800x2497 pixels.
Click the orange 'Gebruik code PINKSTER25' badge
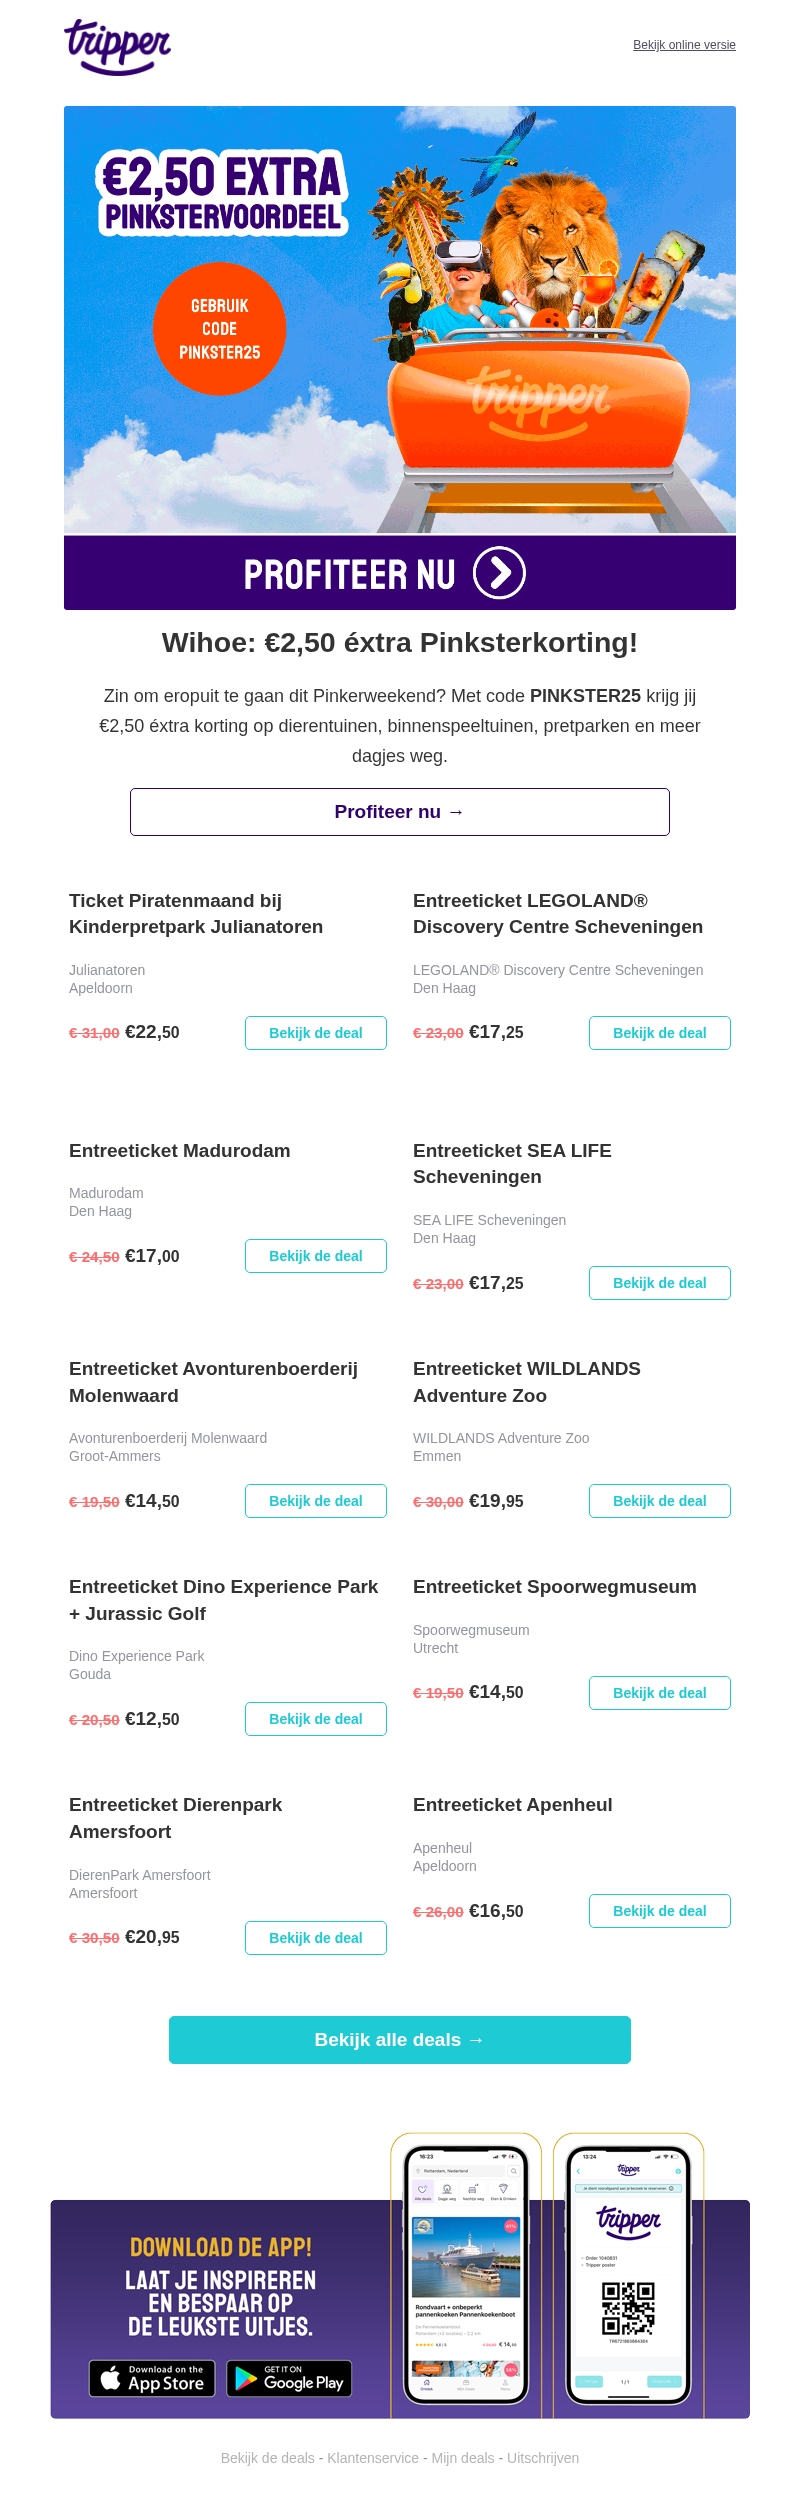[x=220, y=329]
